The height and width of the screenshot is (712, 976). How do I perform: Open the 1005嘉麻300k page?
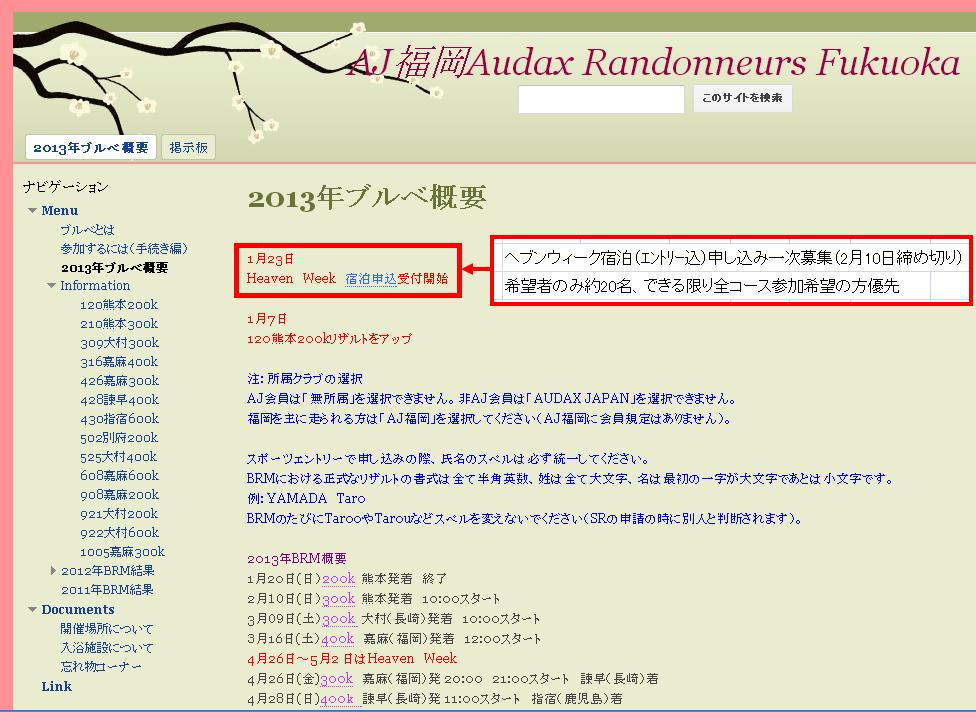point(123,551)
